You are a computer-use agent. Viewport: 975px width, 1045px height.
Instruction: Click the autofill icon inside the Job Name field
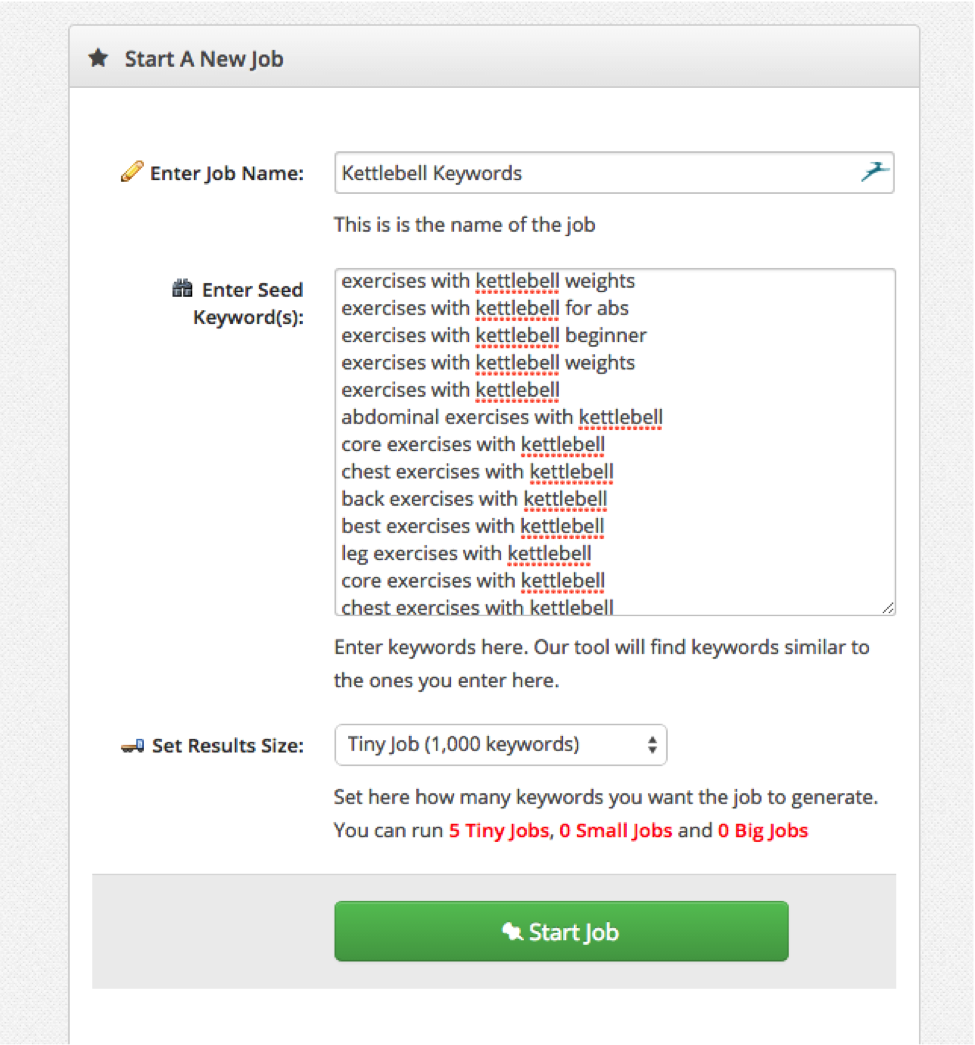coord(874,172)
